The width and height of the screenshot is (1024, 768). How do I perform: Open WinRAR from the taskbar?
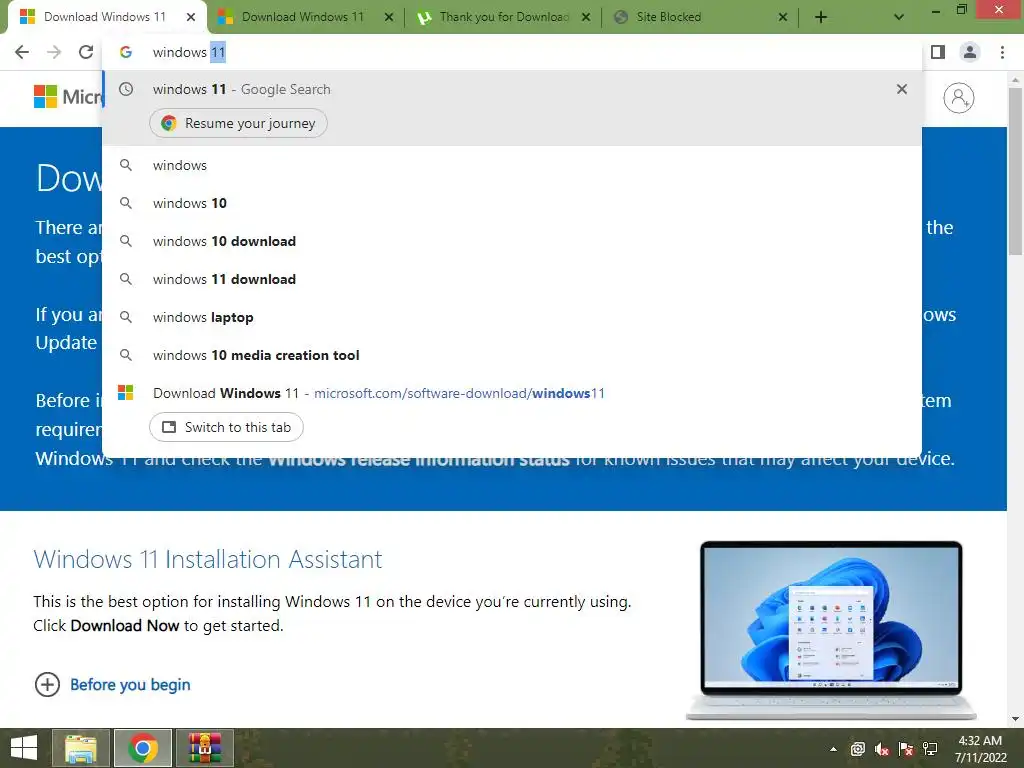click(x=205, y=748)
